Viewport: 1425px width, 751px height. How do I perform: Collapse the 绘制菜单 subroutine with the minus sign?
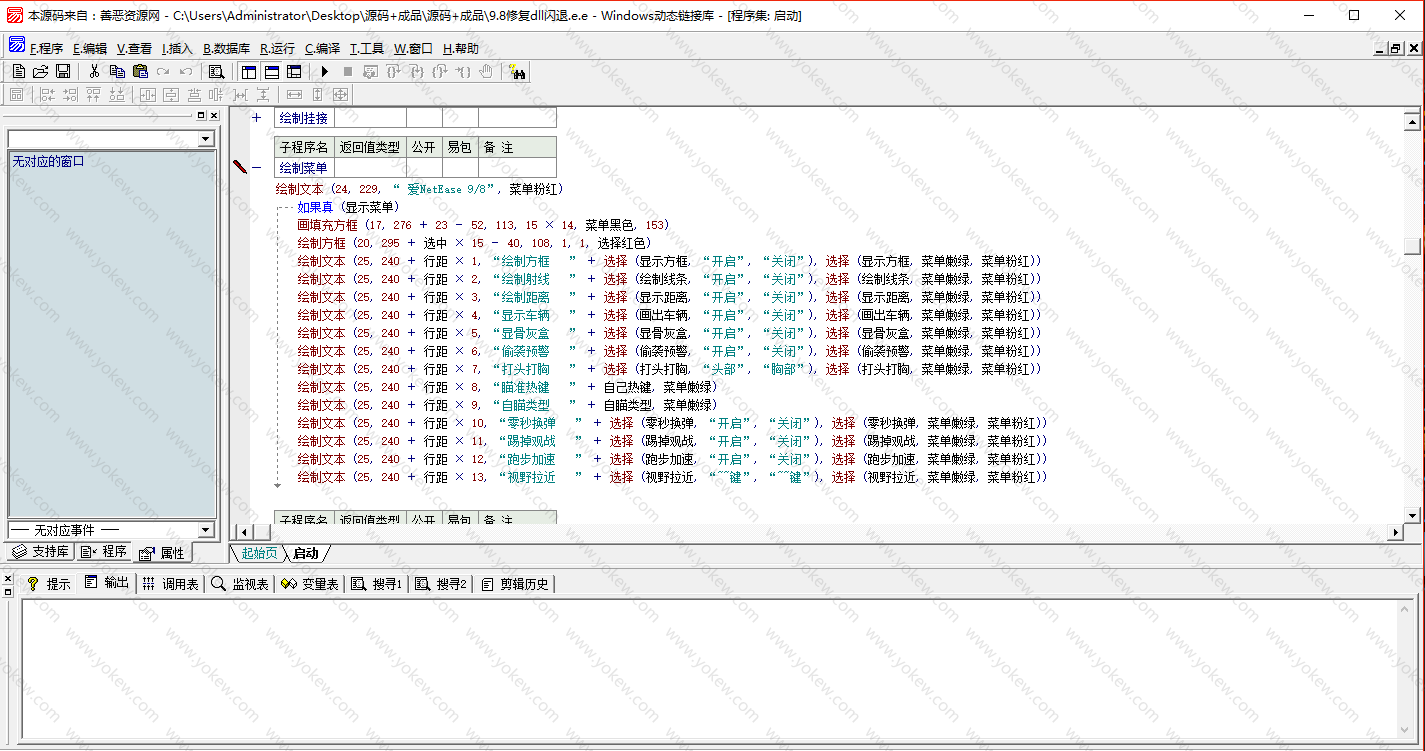click(x=256, y=168)
